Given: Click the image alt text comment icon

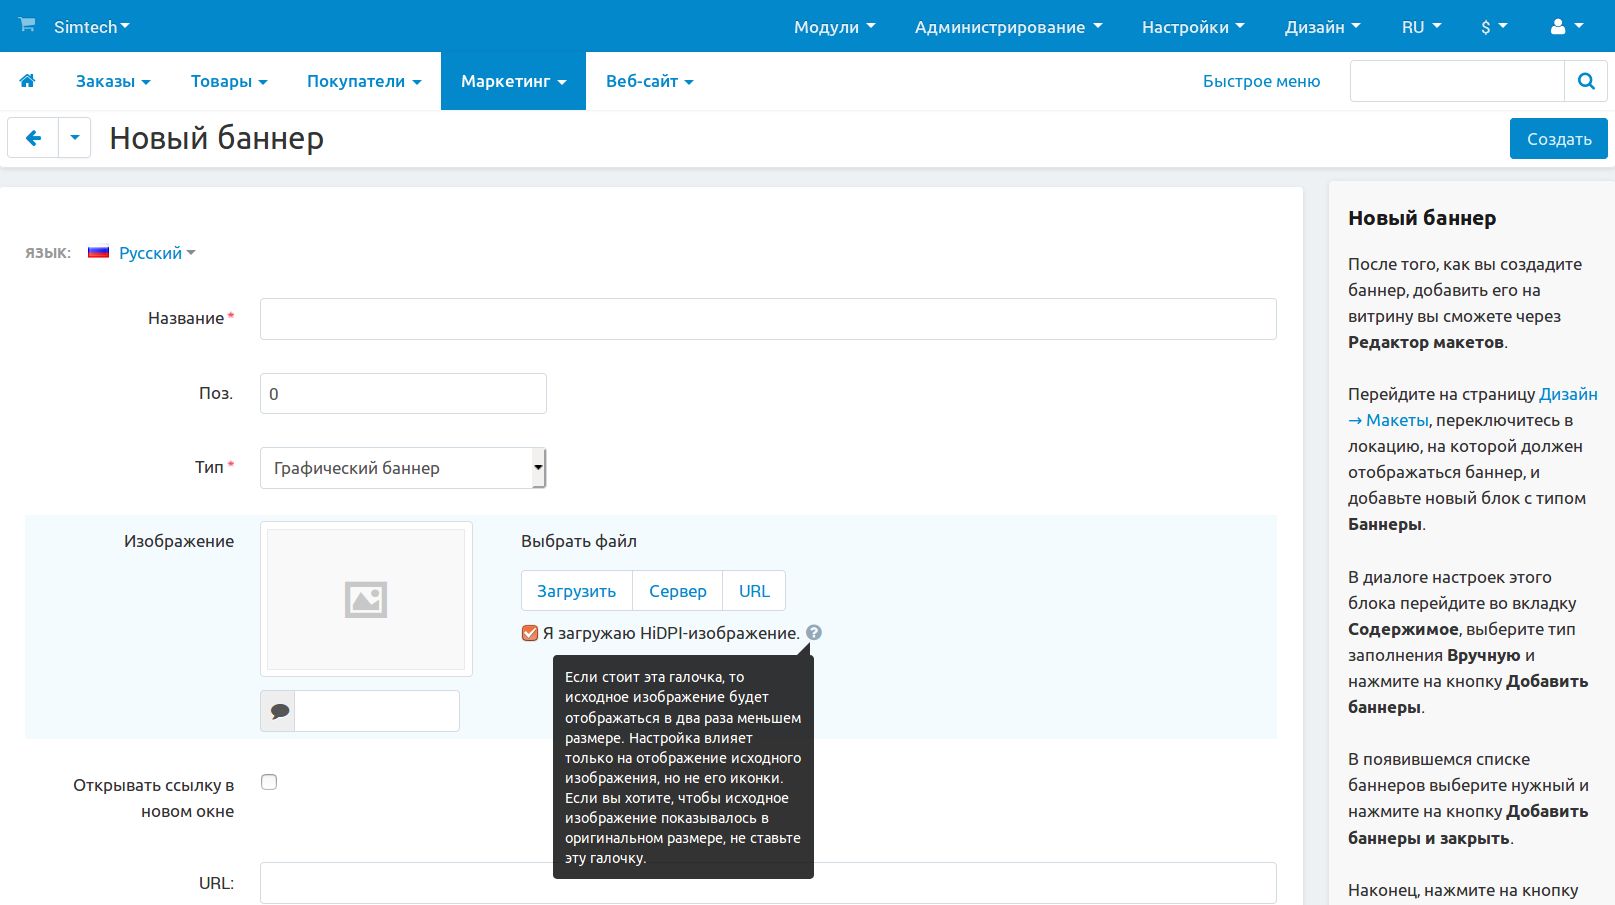Looking at the screenshot, I should (x=279, y=711).
